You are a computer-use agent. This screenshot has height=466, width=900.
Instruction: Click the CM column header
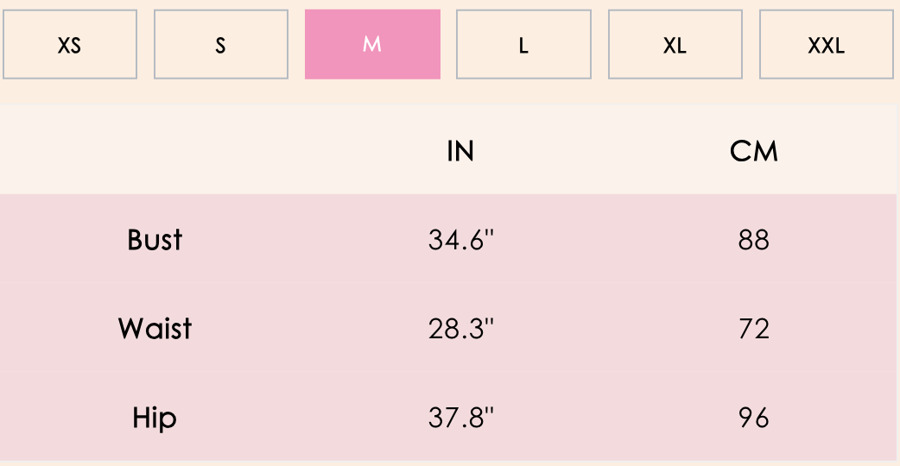pos(754,151)
